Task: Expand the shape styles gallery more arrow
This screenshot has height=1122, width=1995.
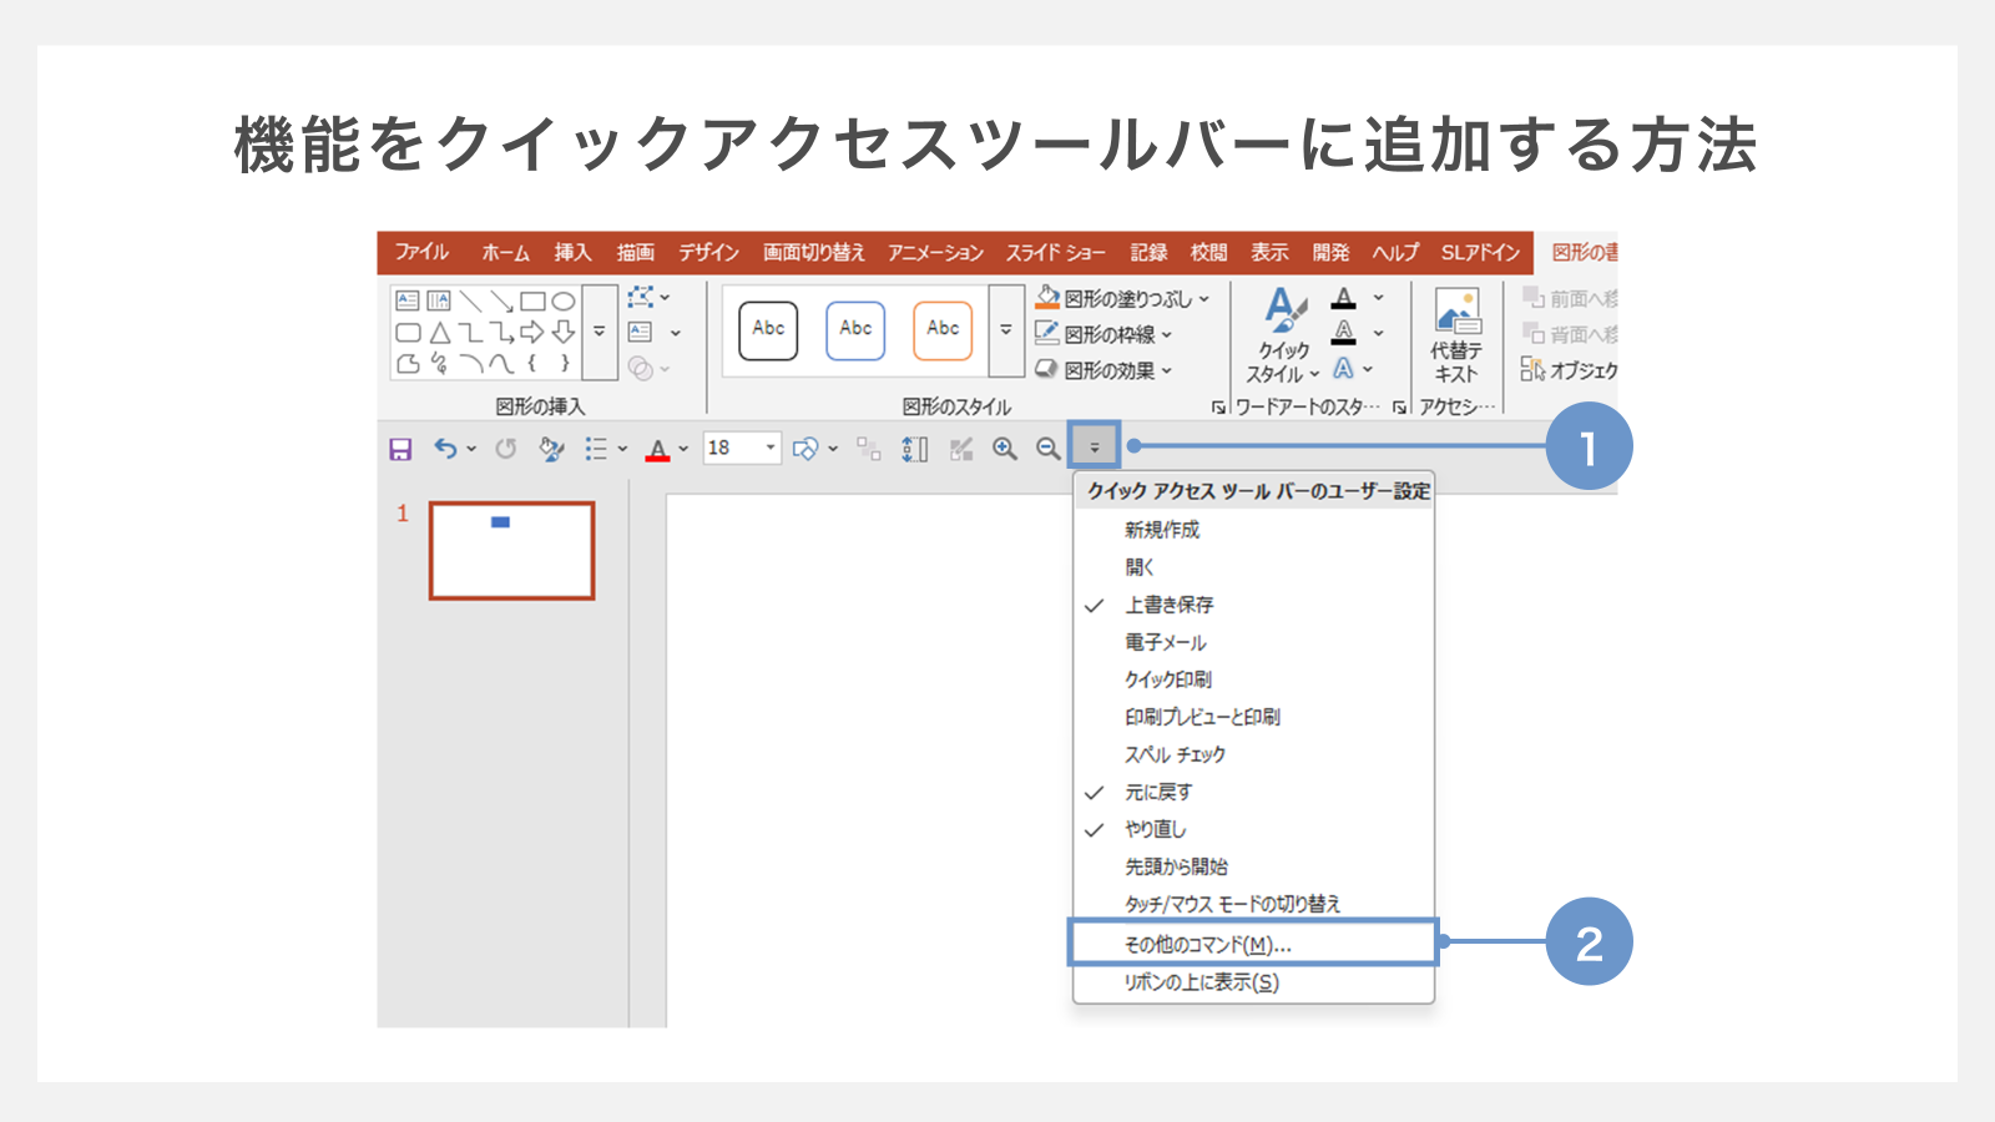Action: (x=1006, y=330)
